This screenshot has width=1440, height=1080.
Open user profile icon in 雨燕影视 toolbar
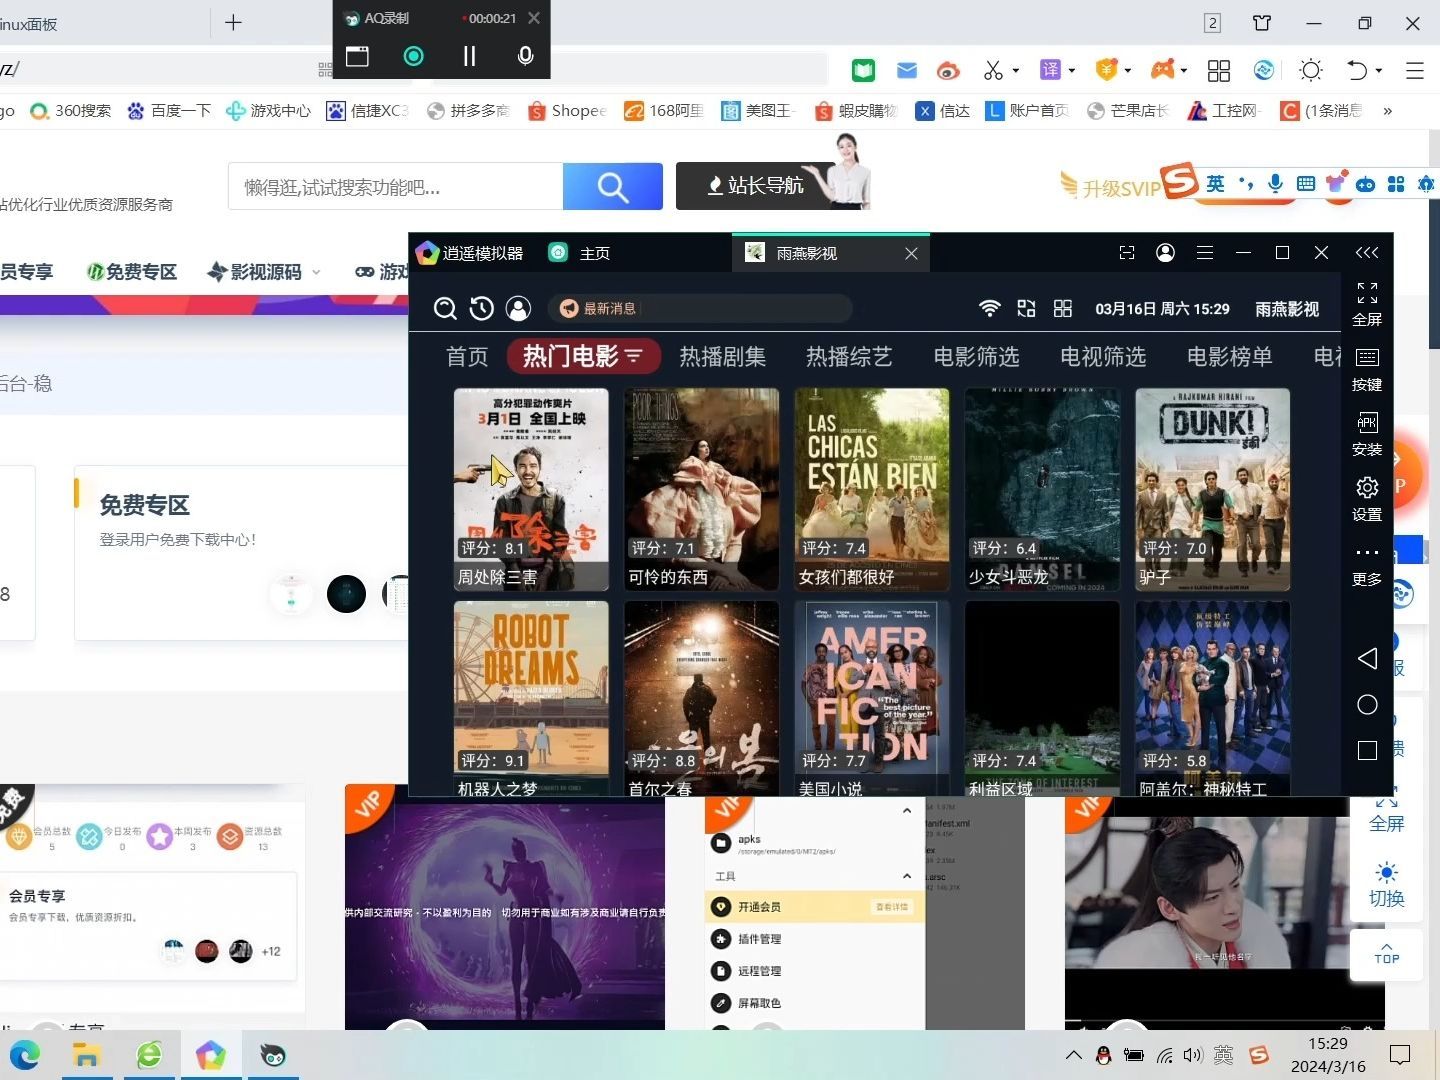click(518, 308)
